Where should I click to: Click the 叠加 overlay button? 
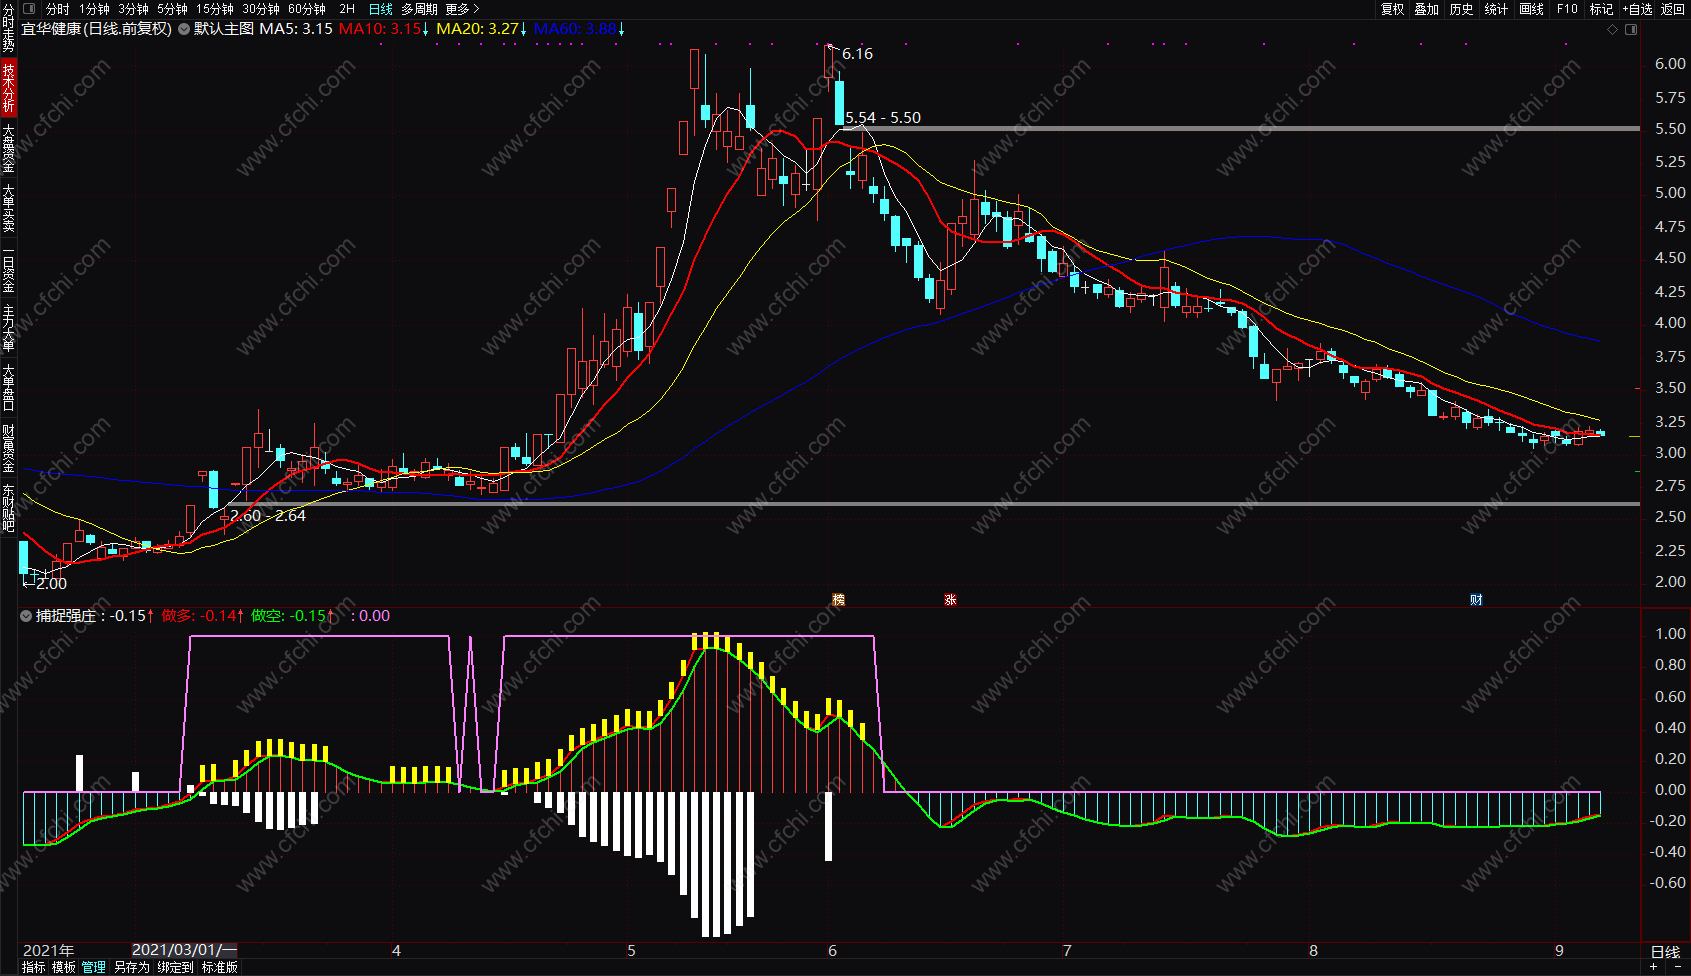point(1427,9)
